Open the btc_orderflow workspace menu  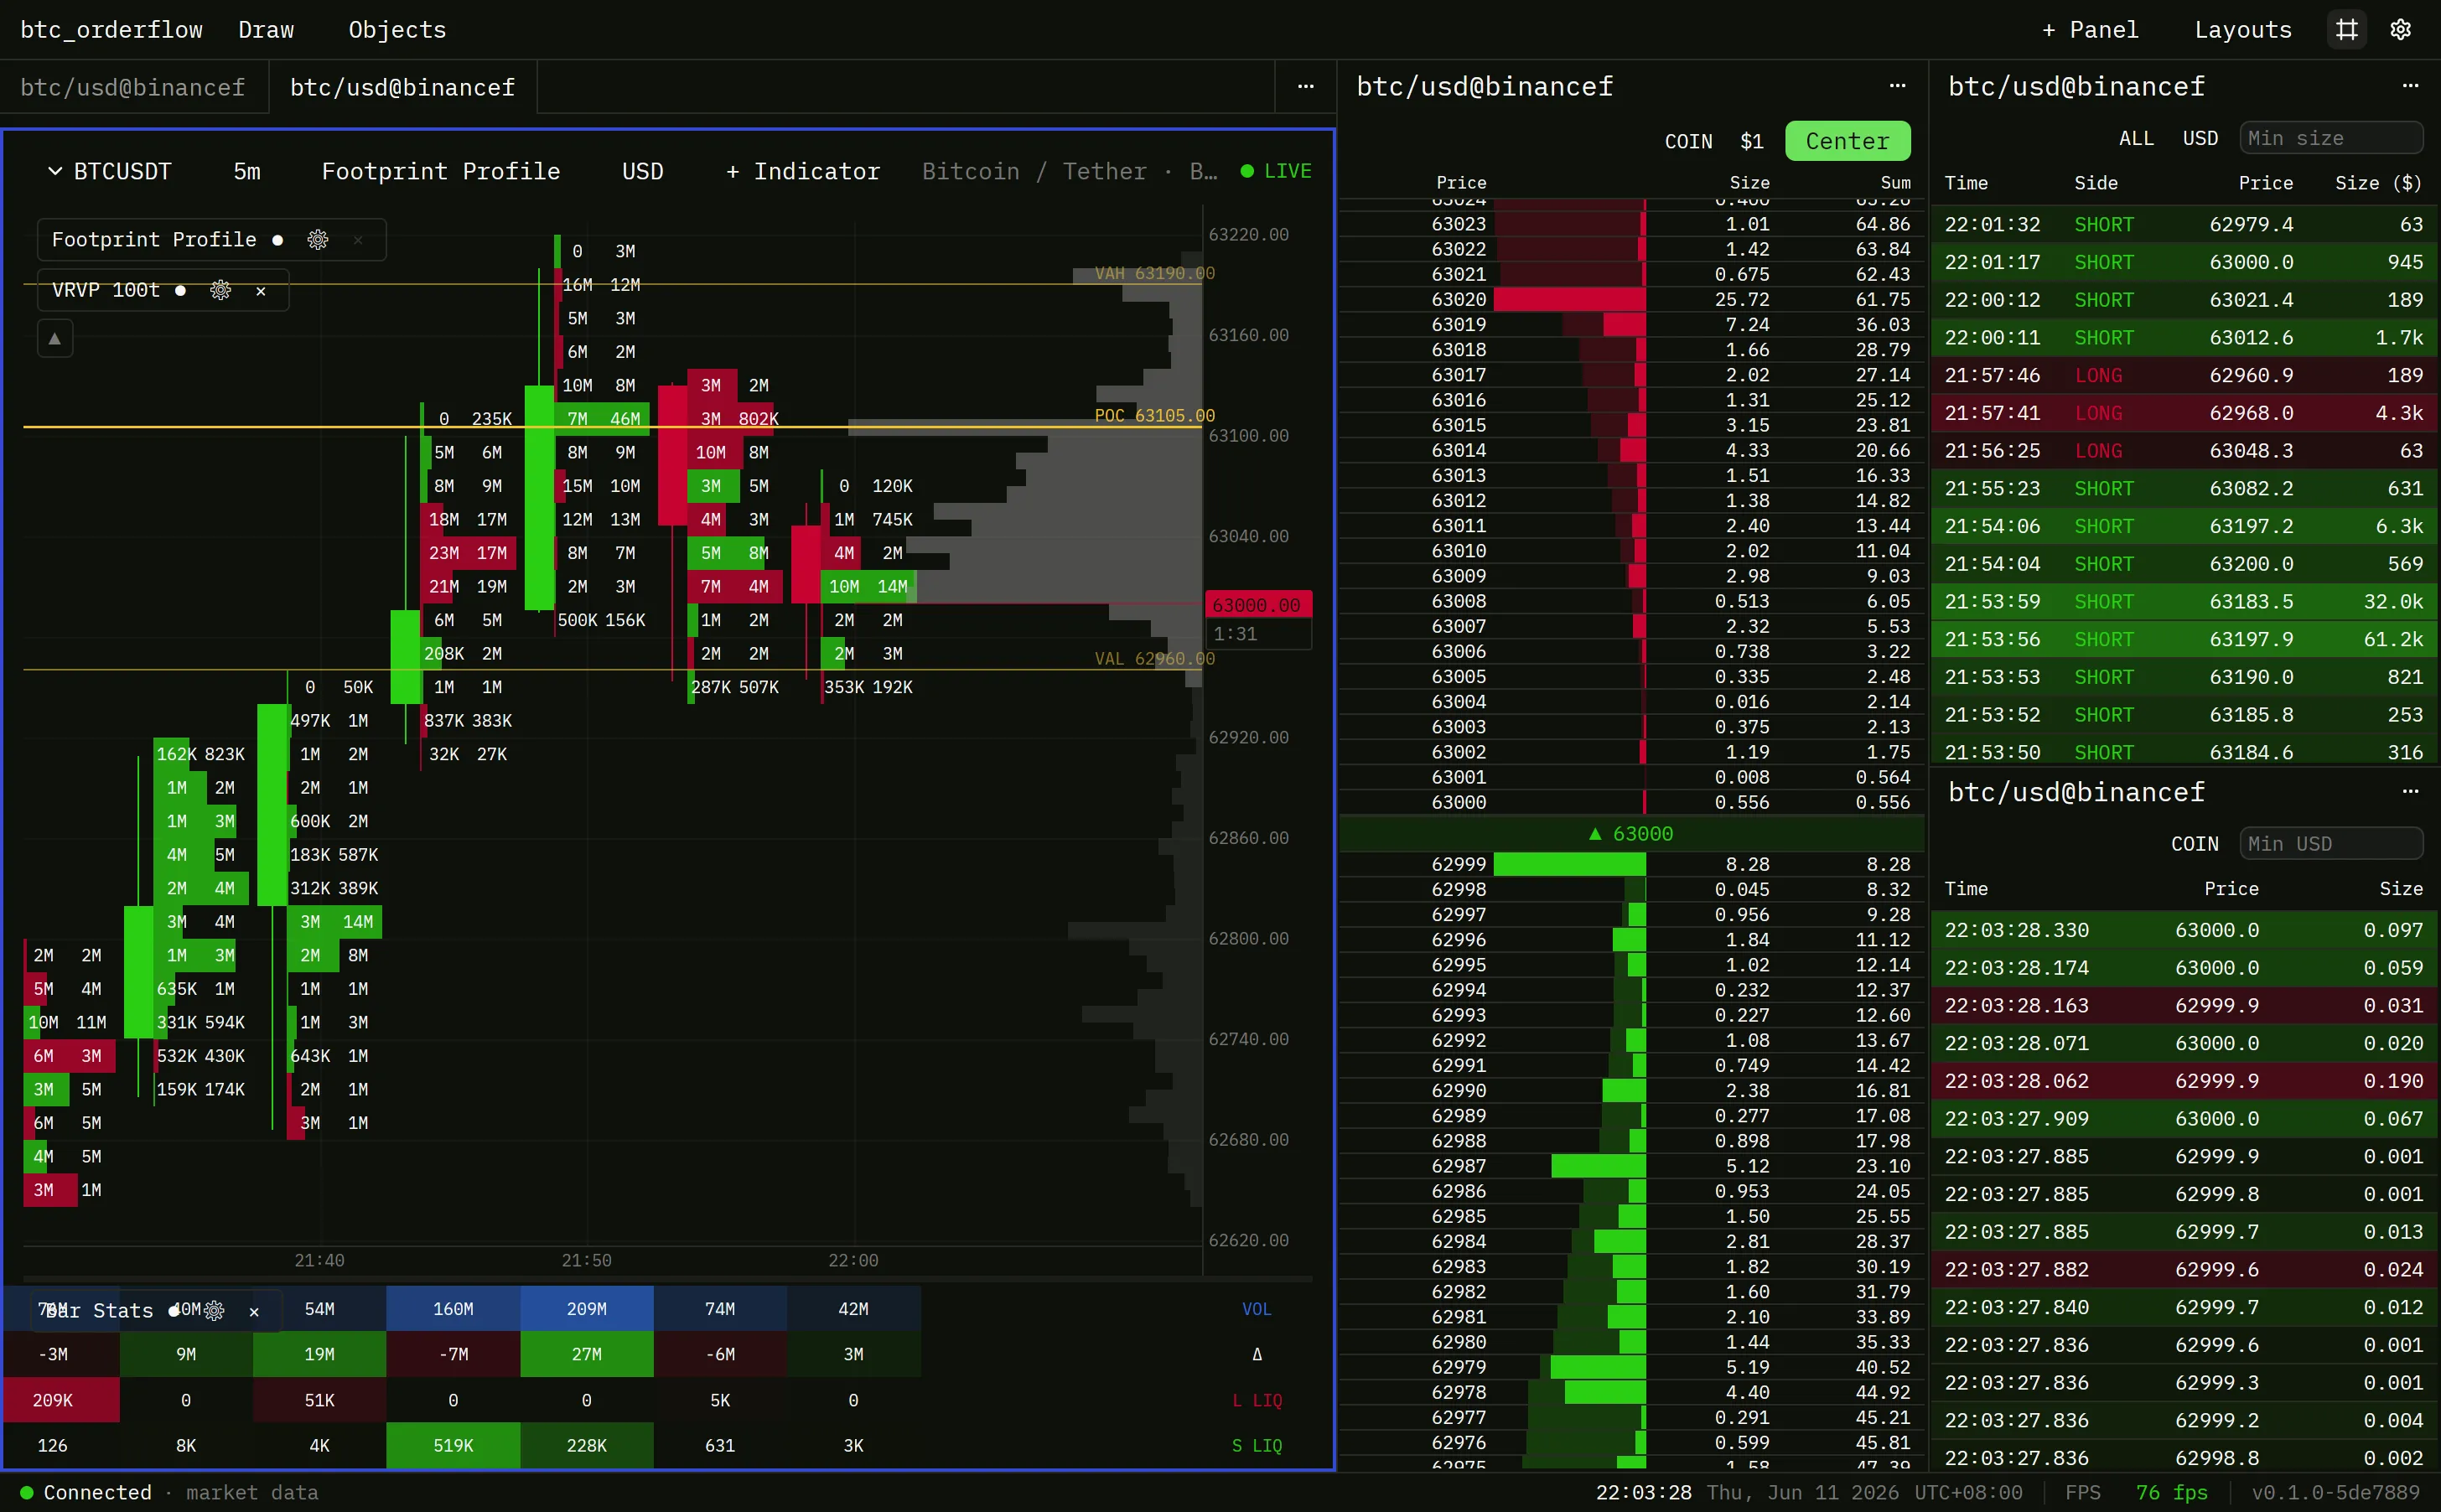coord(111,30)
